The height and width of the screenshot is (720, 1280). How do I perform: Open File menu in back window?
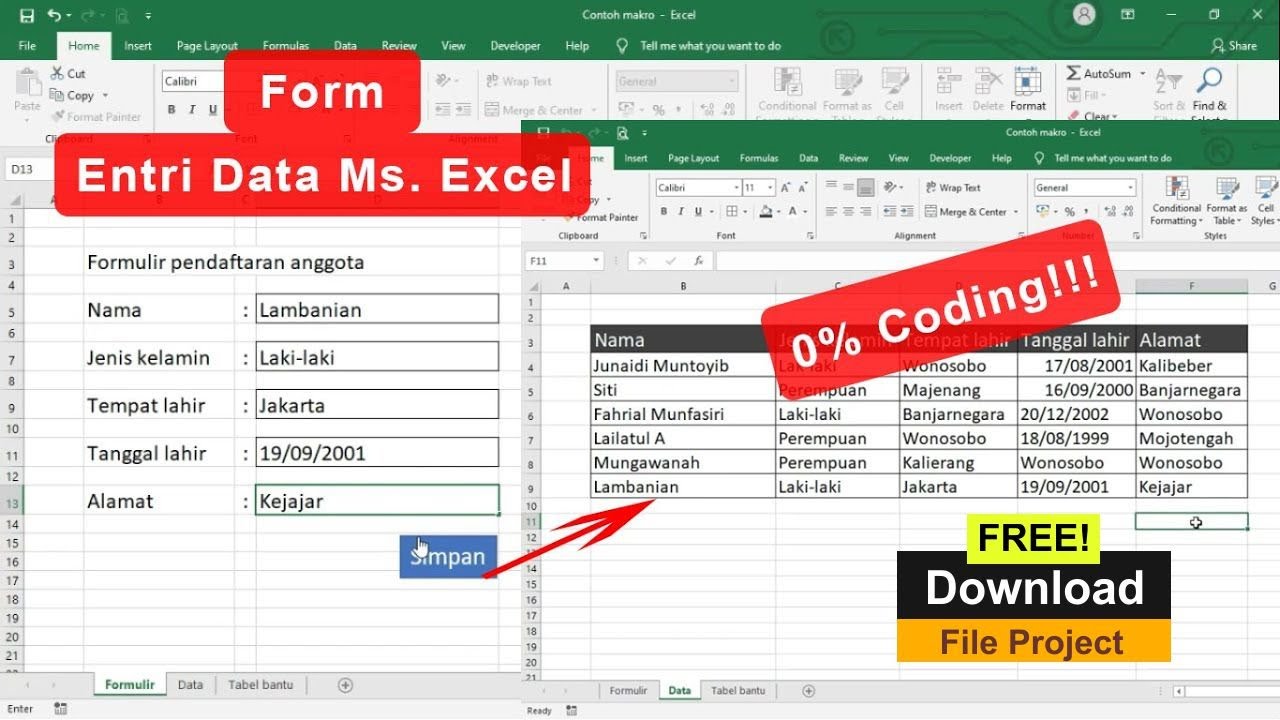click(27, 46)
